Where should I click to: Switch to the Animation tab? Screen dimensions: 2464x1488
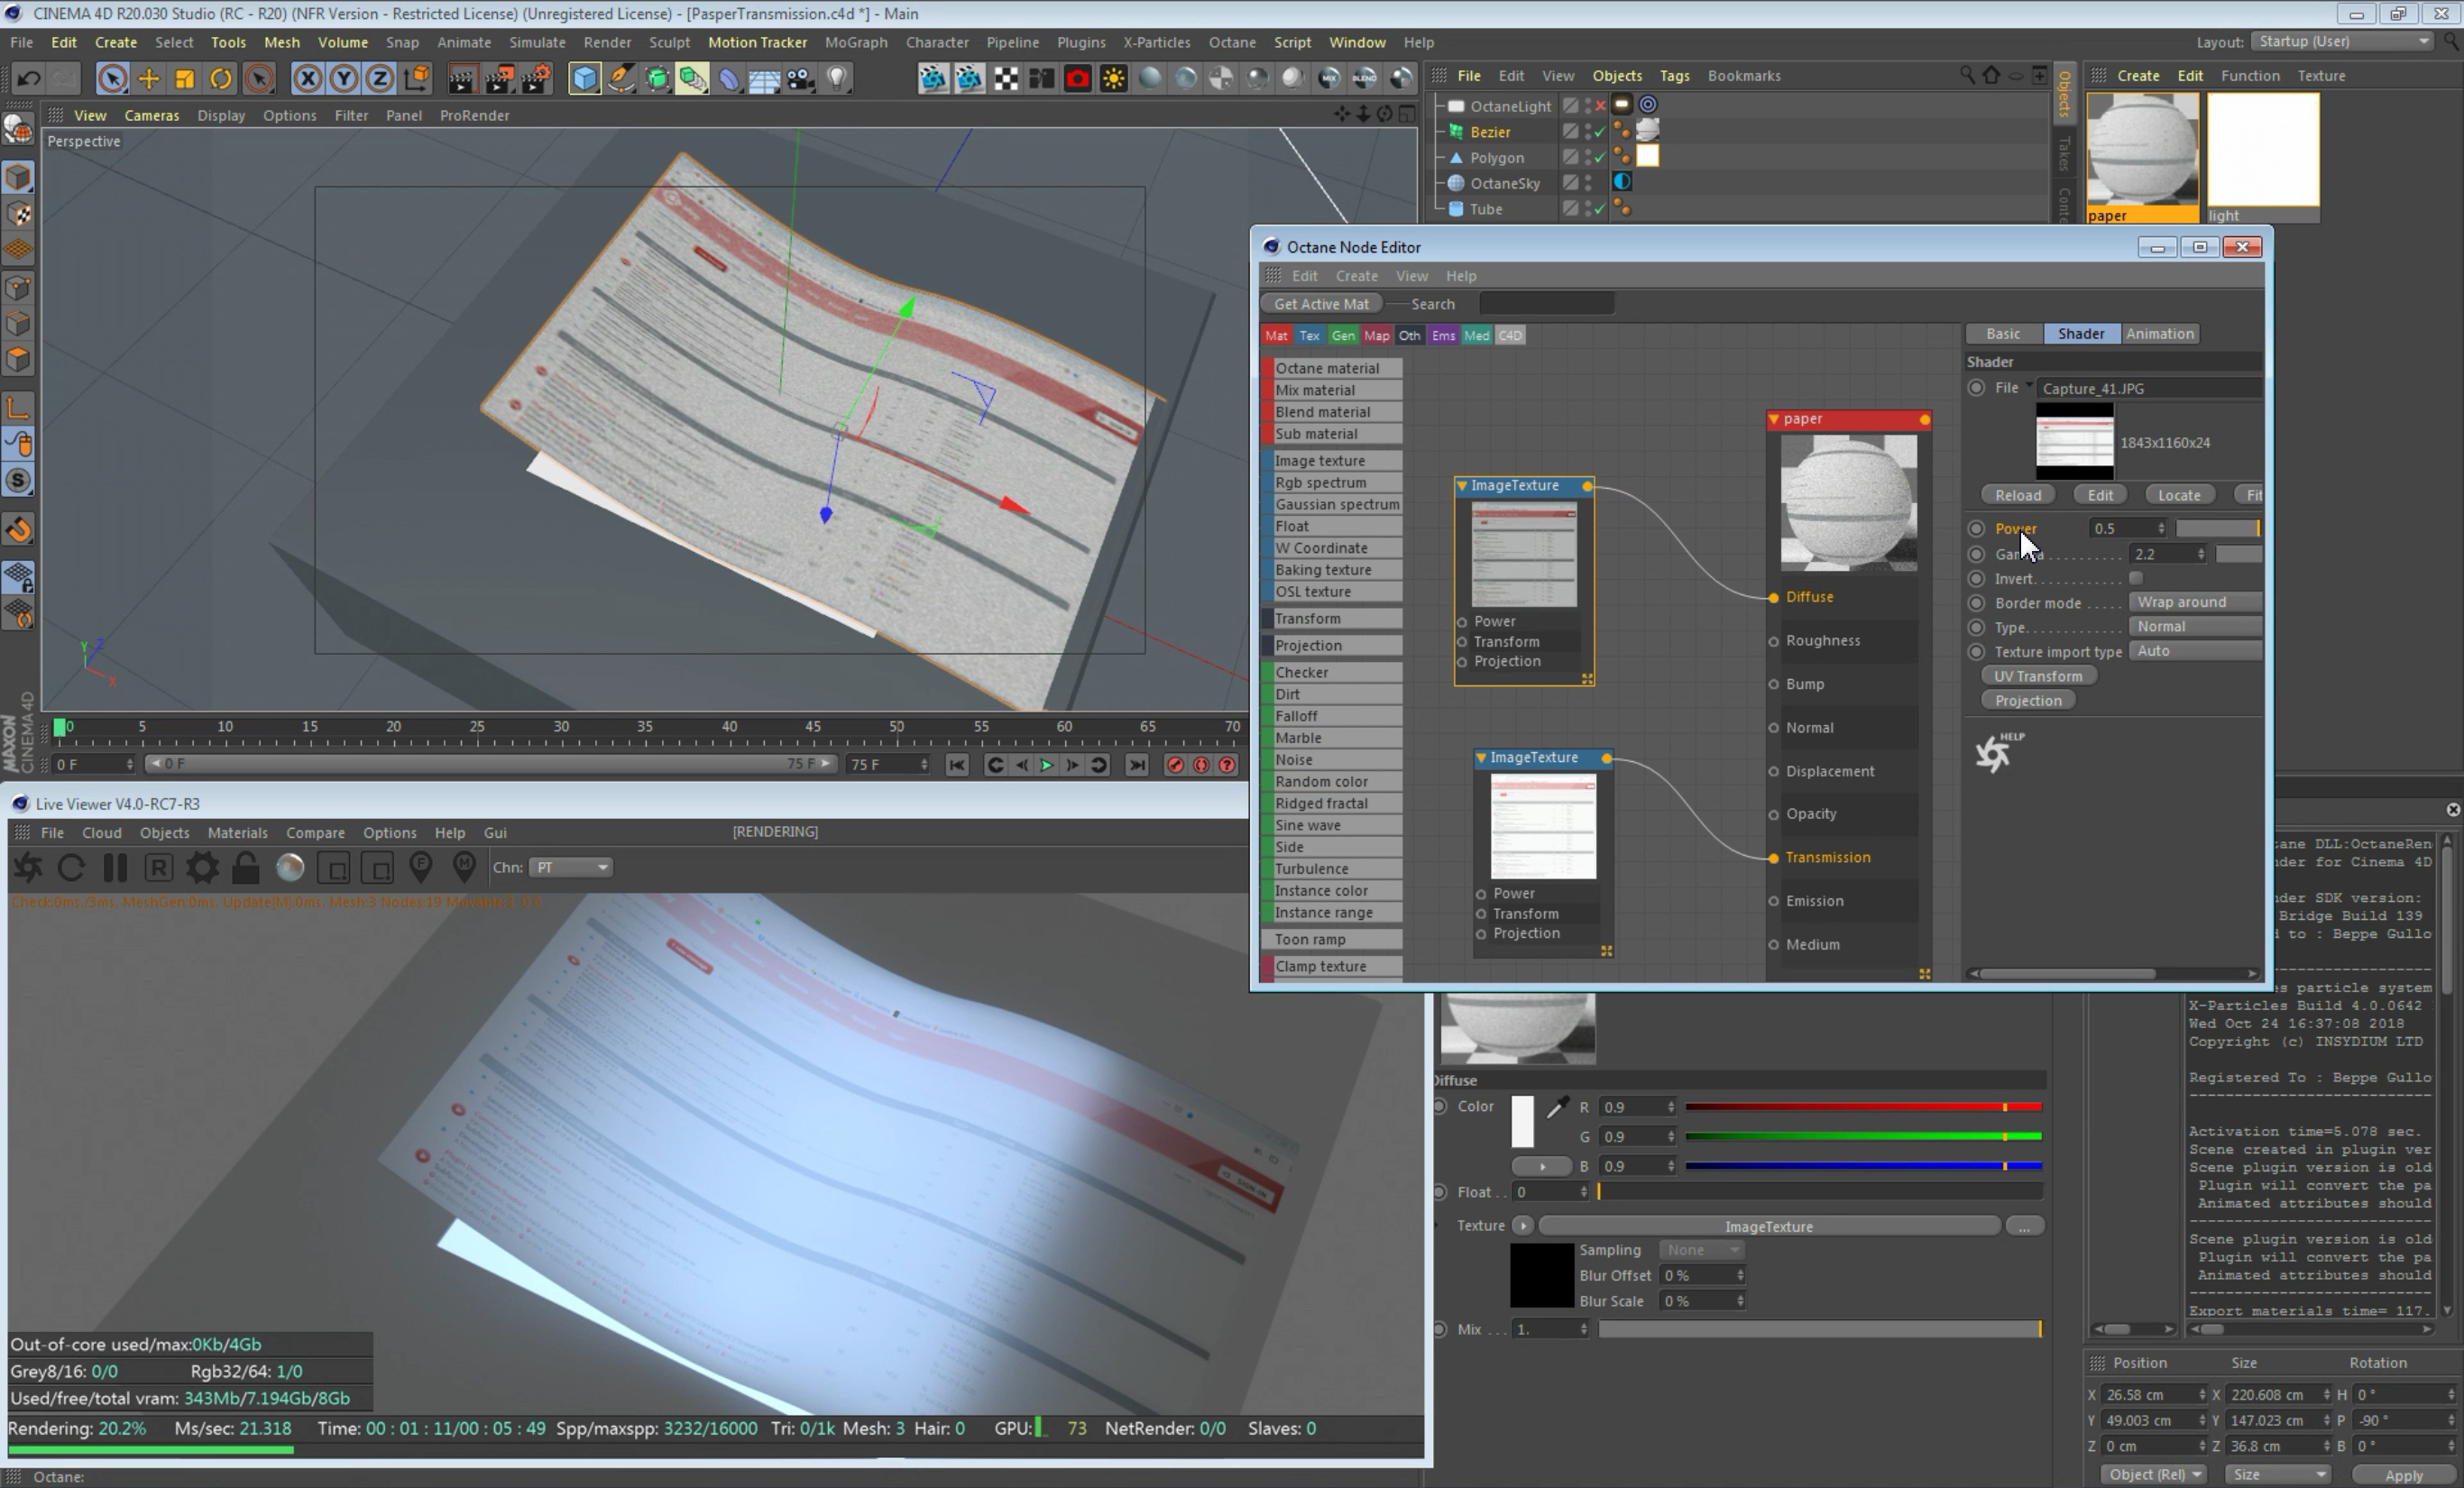(2159, 334)
